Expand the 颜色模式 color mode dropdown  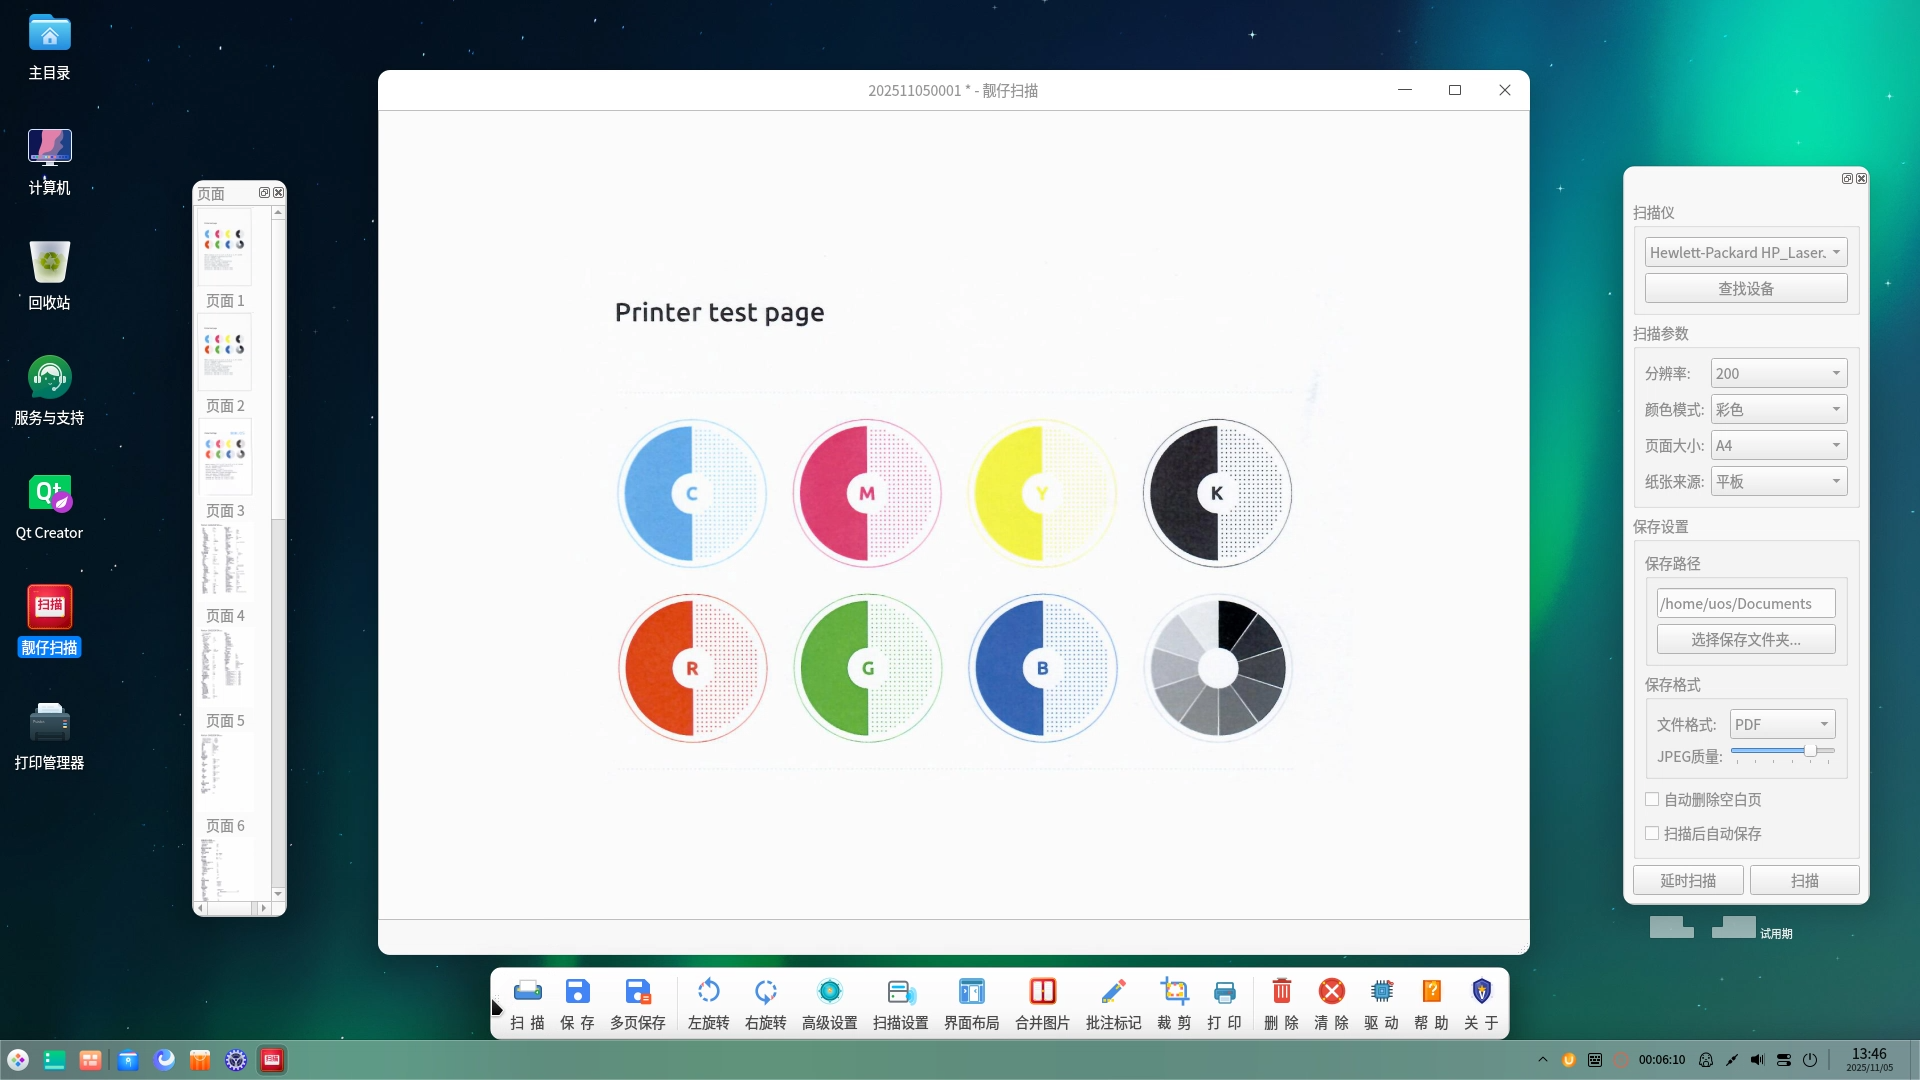(x=1778, y=409)
